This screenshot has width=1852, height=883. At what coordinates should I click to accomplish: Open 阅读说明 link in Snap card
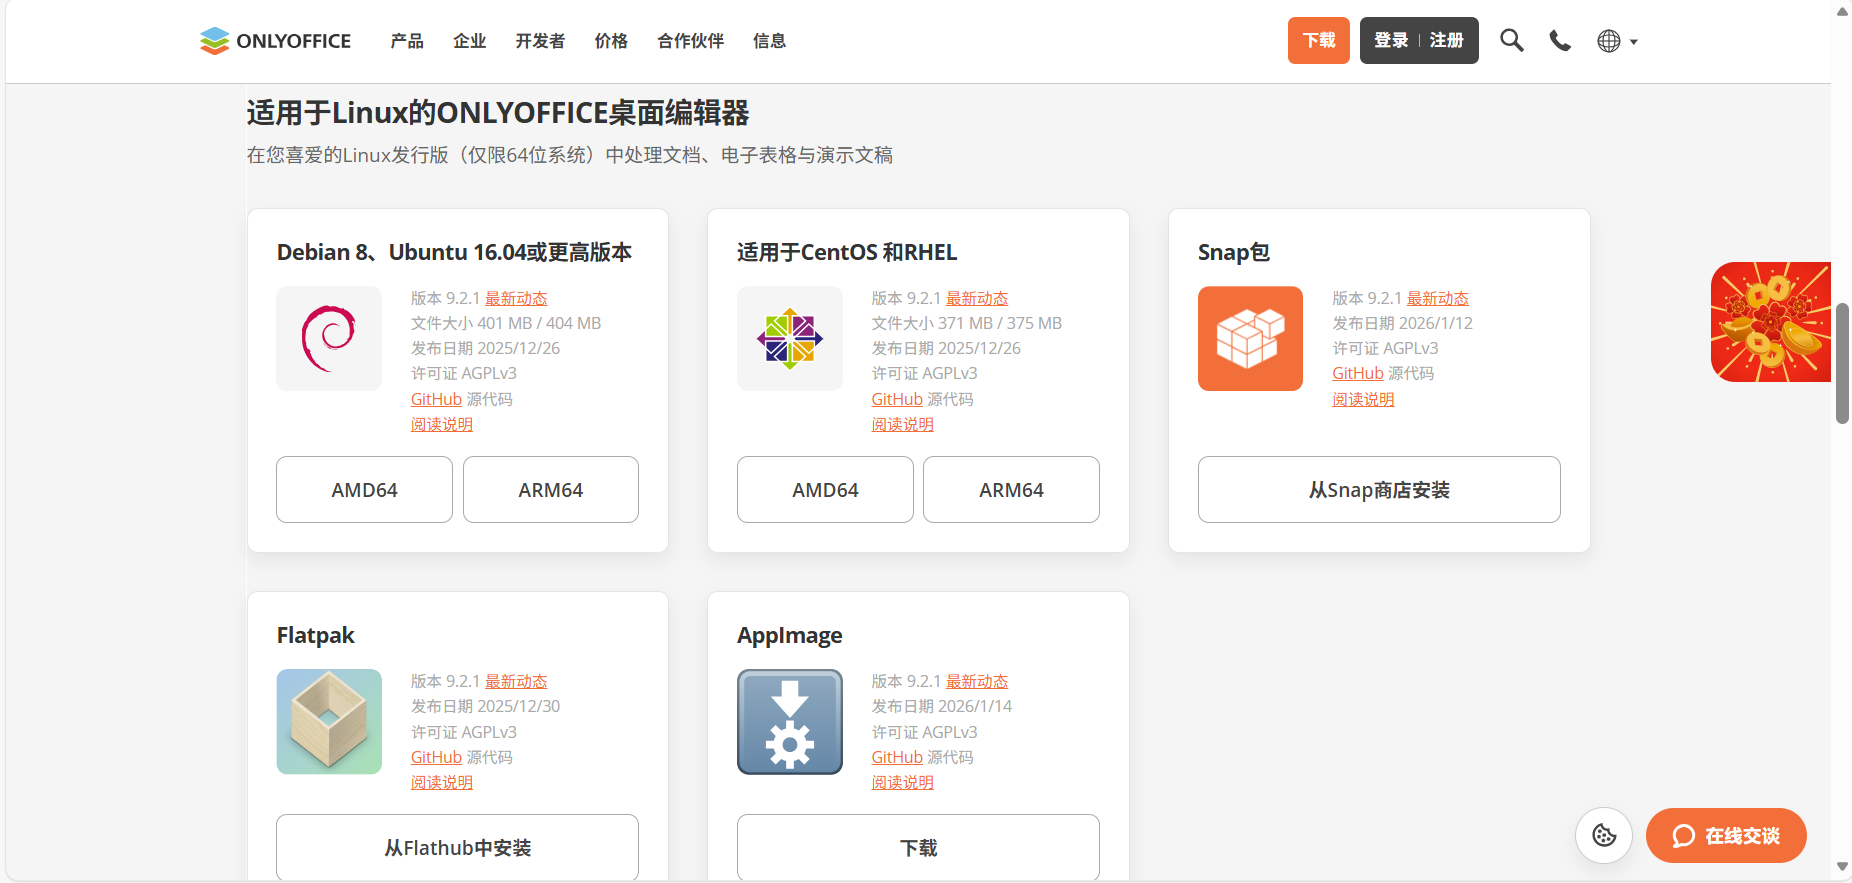pos(1363,399)
